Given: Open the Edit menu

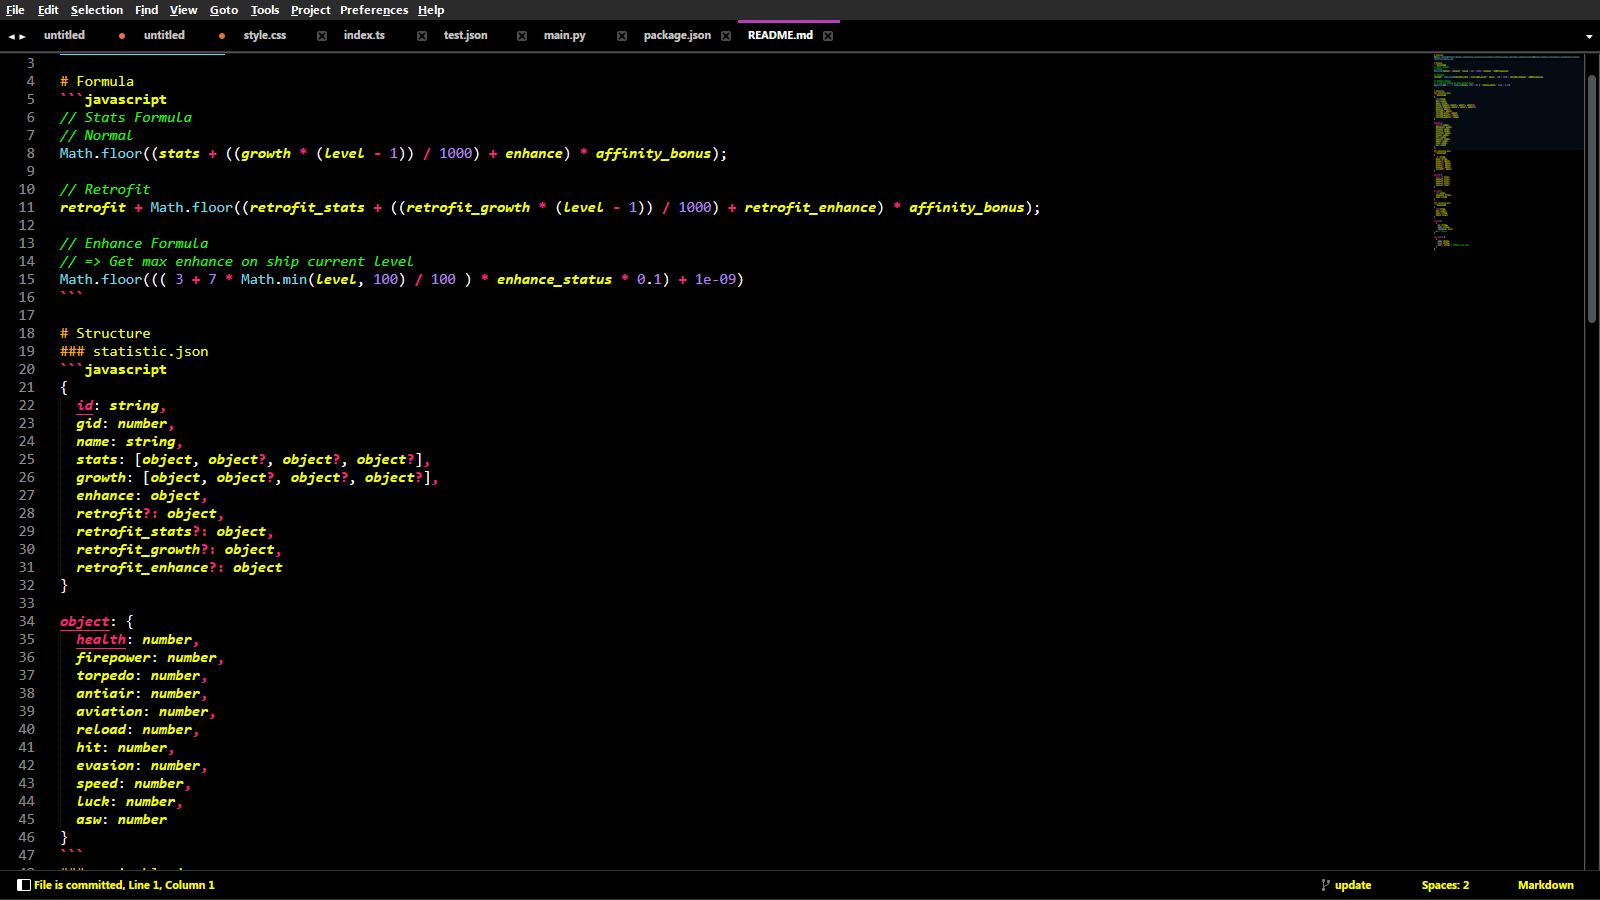Looking at the screenshot, I should [x=48, y=10].
